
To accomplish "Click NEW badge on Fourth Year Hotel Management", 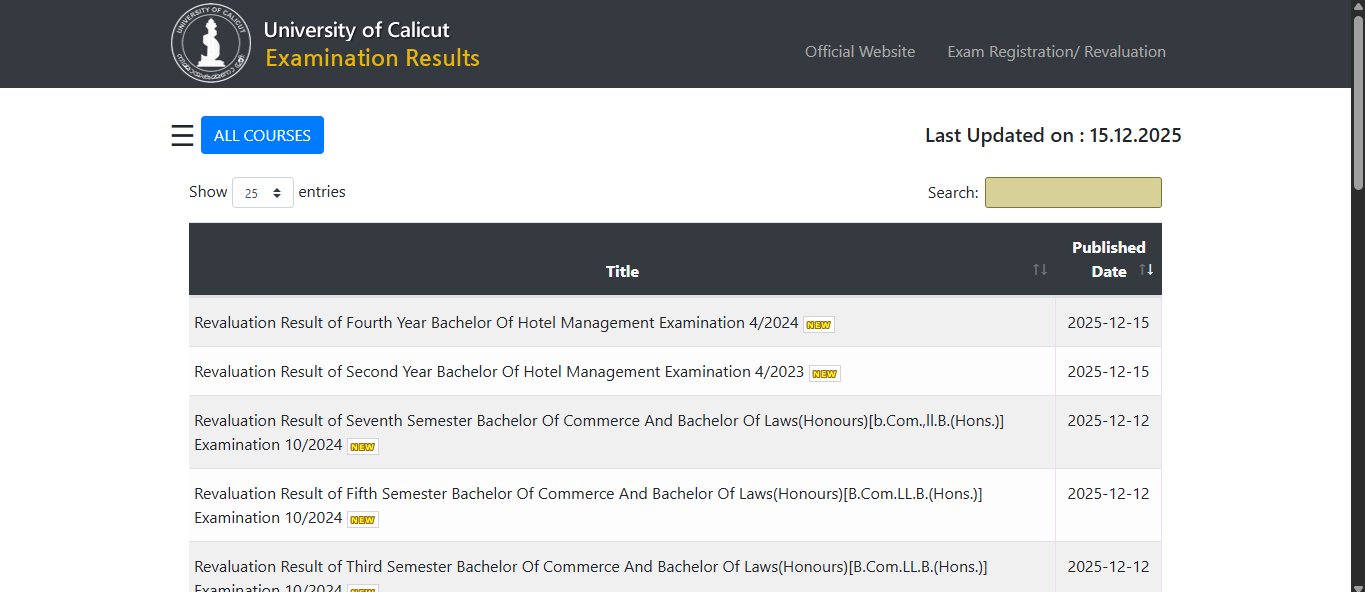I will 819,325.
